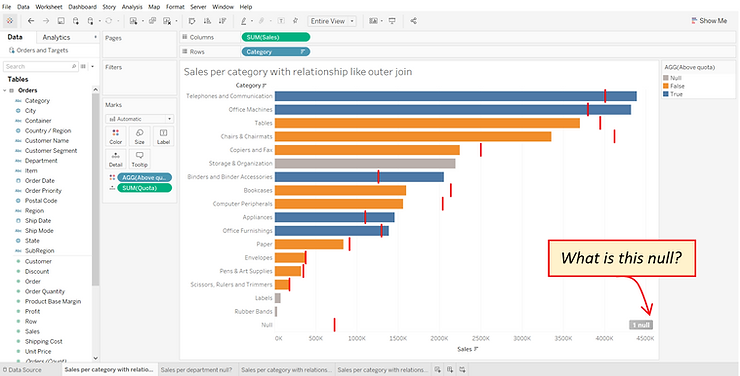Open the Automatic mark type dropdown
The height and width of the screenshot is (376, 740).
(139, 119)
